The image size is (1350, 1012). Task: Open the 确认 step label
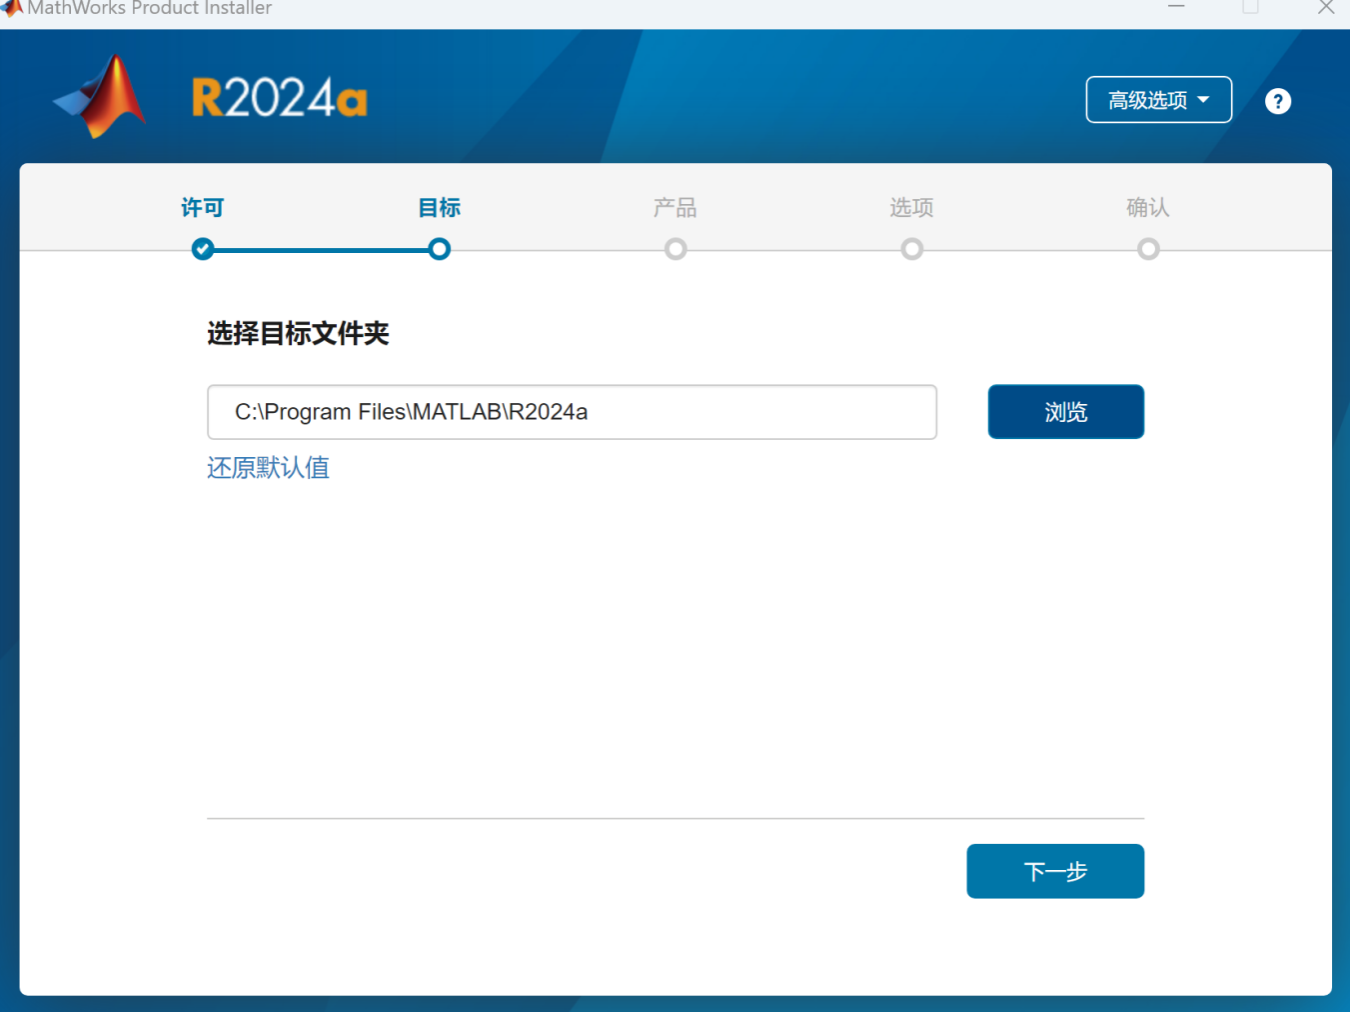click(1148, 208)
